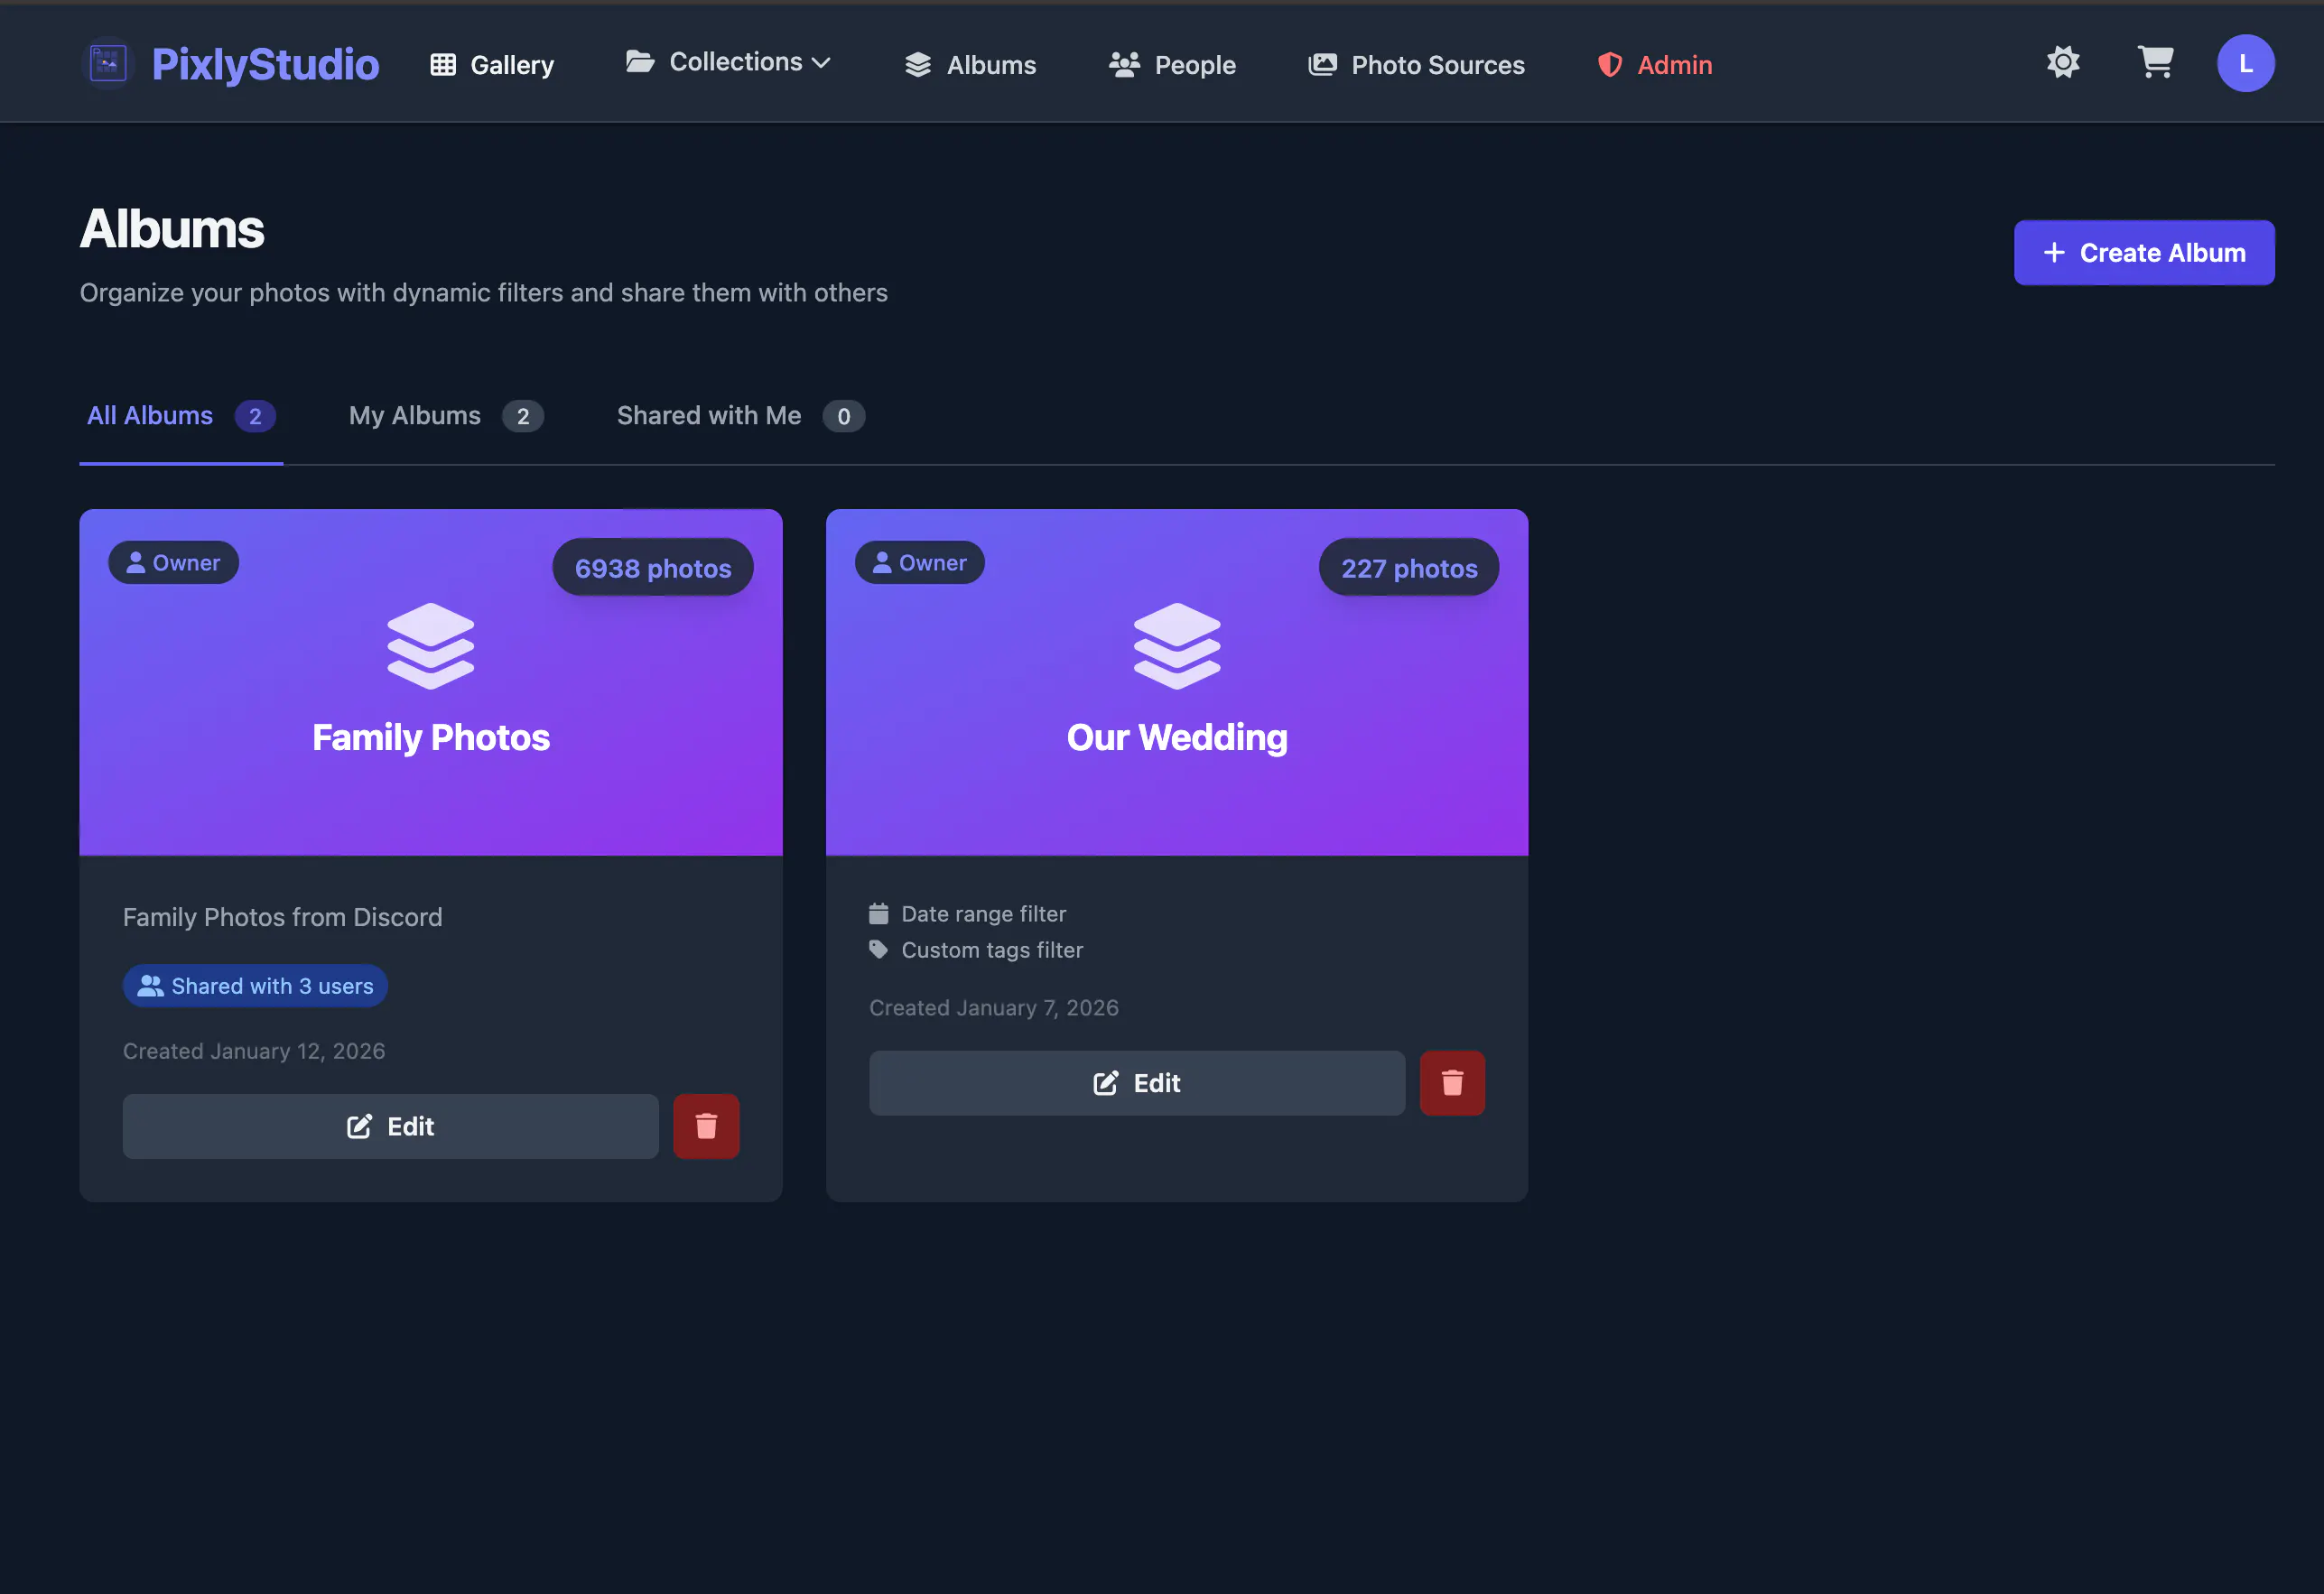
Task: Click the Collections folder icon in navbar
Action: tap(640, 62)
